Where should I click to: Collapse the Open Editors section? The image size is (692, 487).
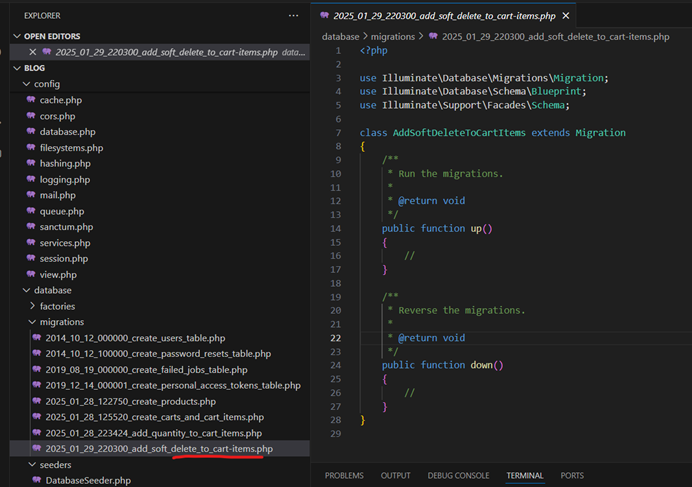point(17,36)
